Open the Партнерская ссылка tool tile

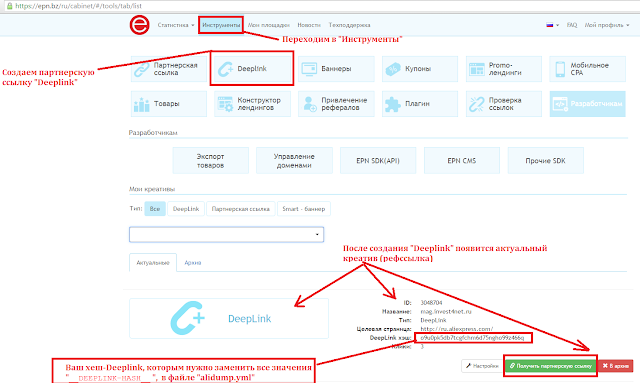tap(169, 69)
